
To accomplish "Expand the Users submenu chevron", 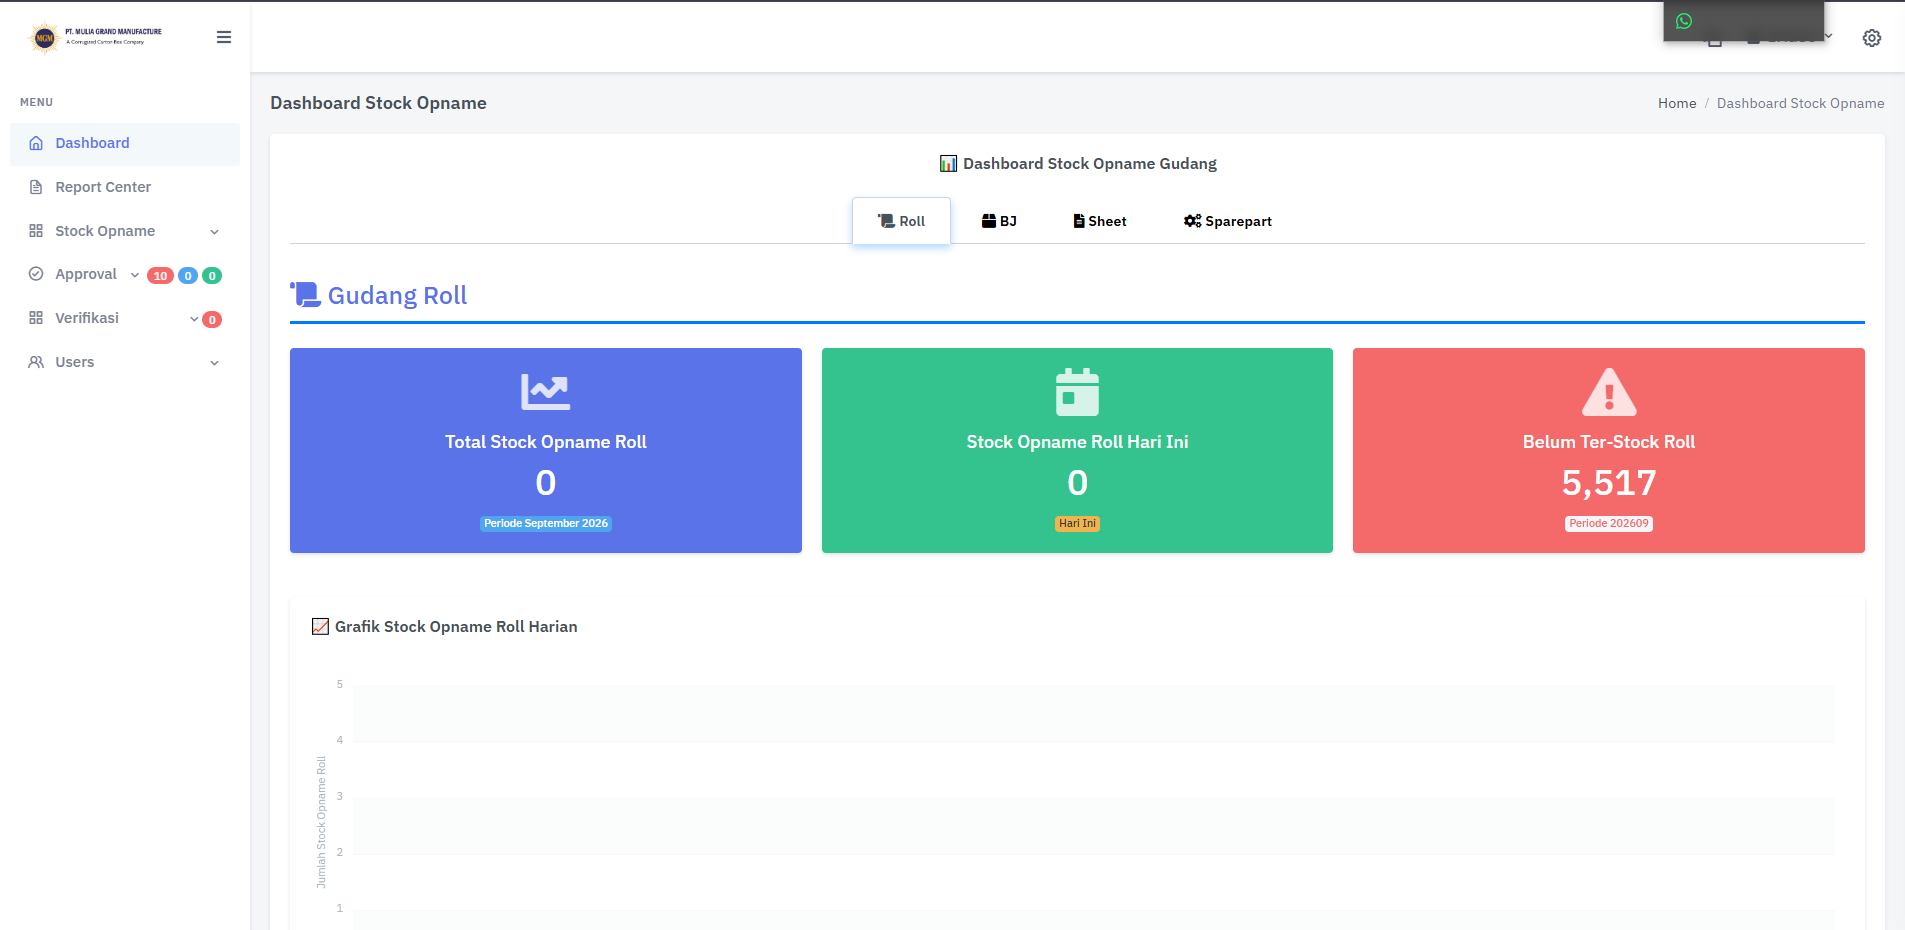I will tap(214, 363).
